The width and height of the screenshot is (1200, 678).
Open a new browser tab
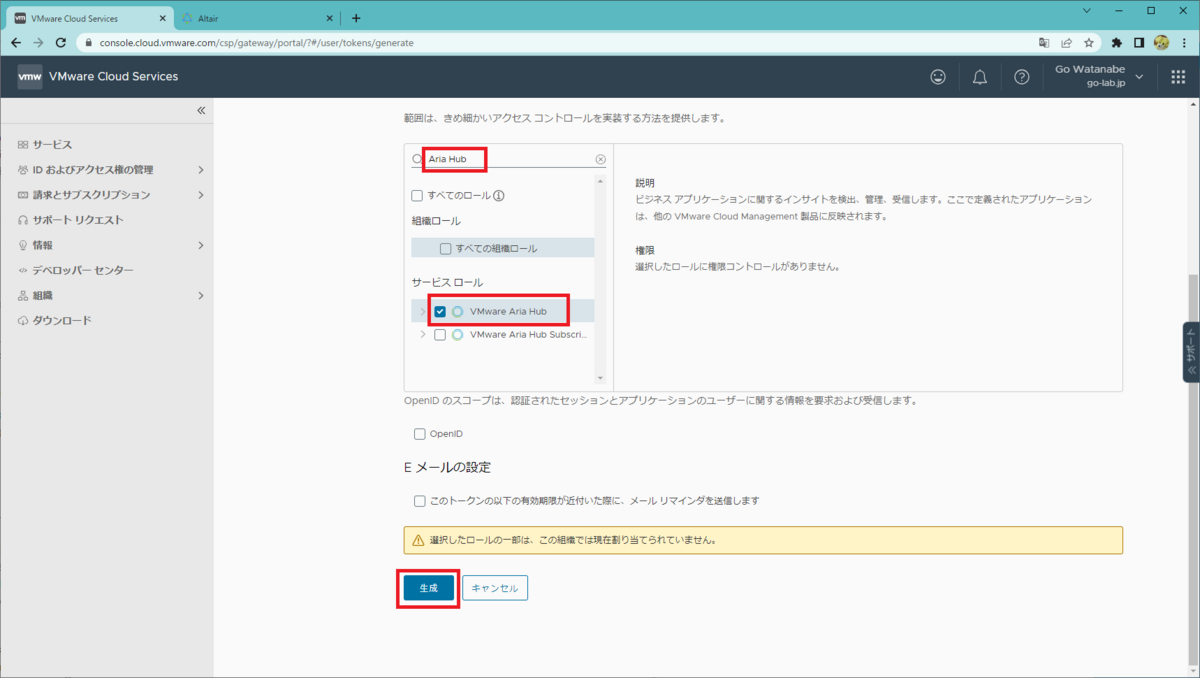pyautogui.click(x=356, y=18)
